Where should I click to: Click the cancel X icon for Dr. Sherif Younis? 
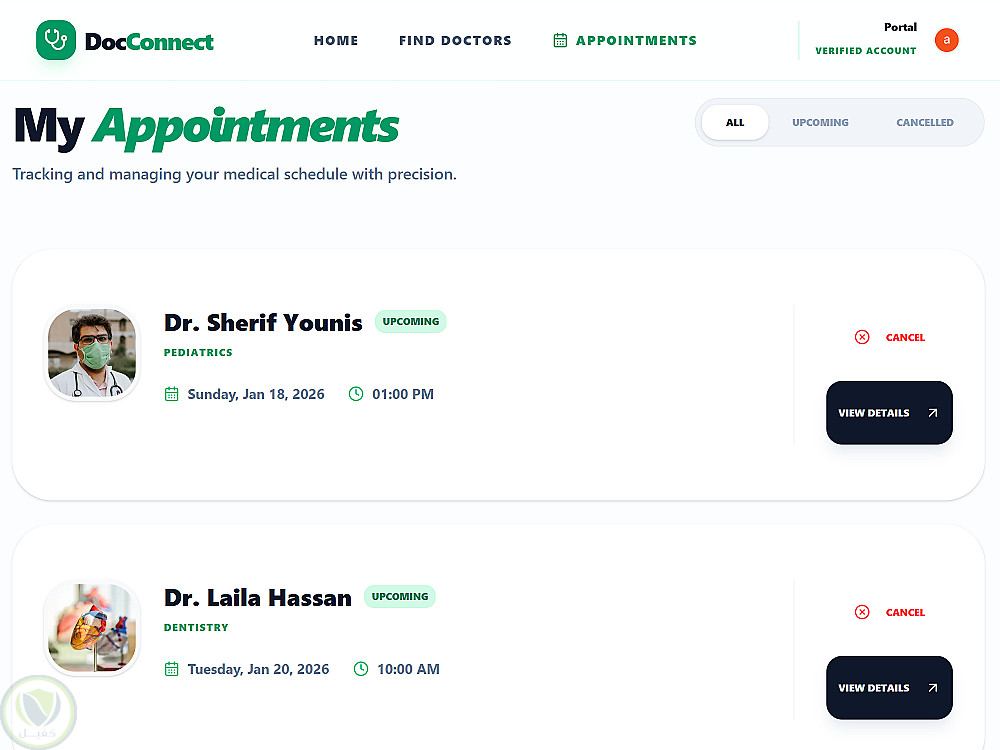point(862,337)
